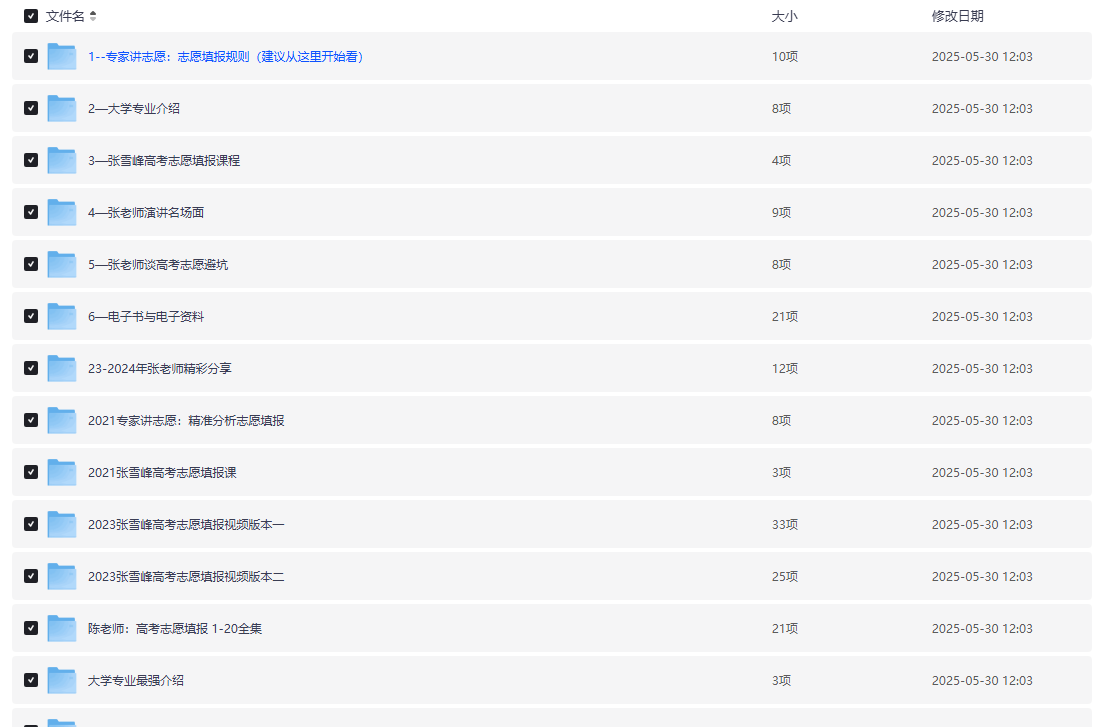Sort files by 修改日期 column header
Screen dimensions: 1102x727
point(957,16)
